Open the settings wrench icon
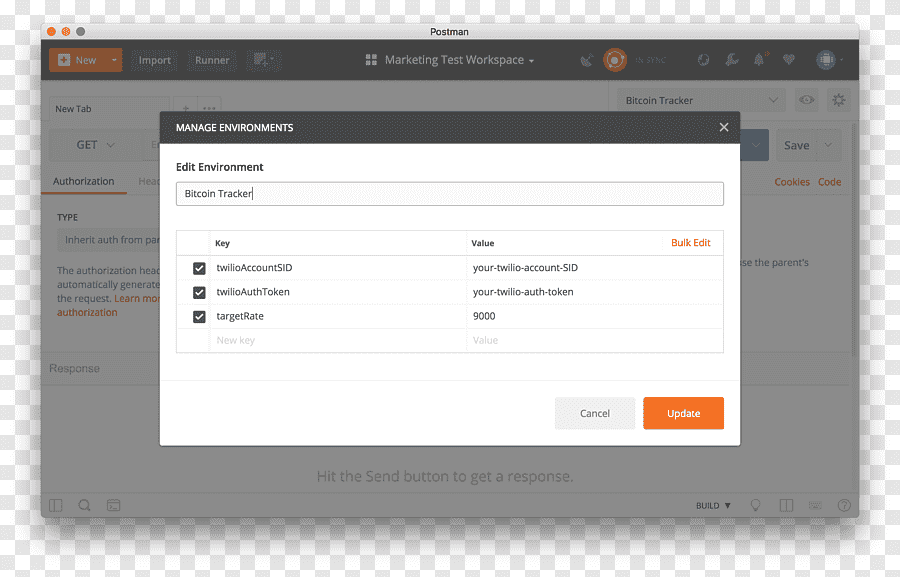Viewport: 900px width, 577px height. click(x=732, y=60)
